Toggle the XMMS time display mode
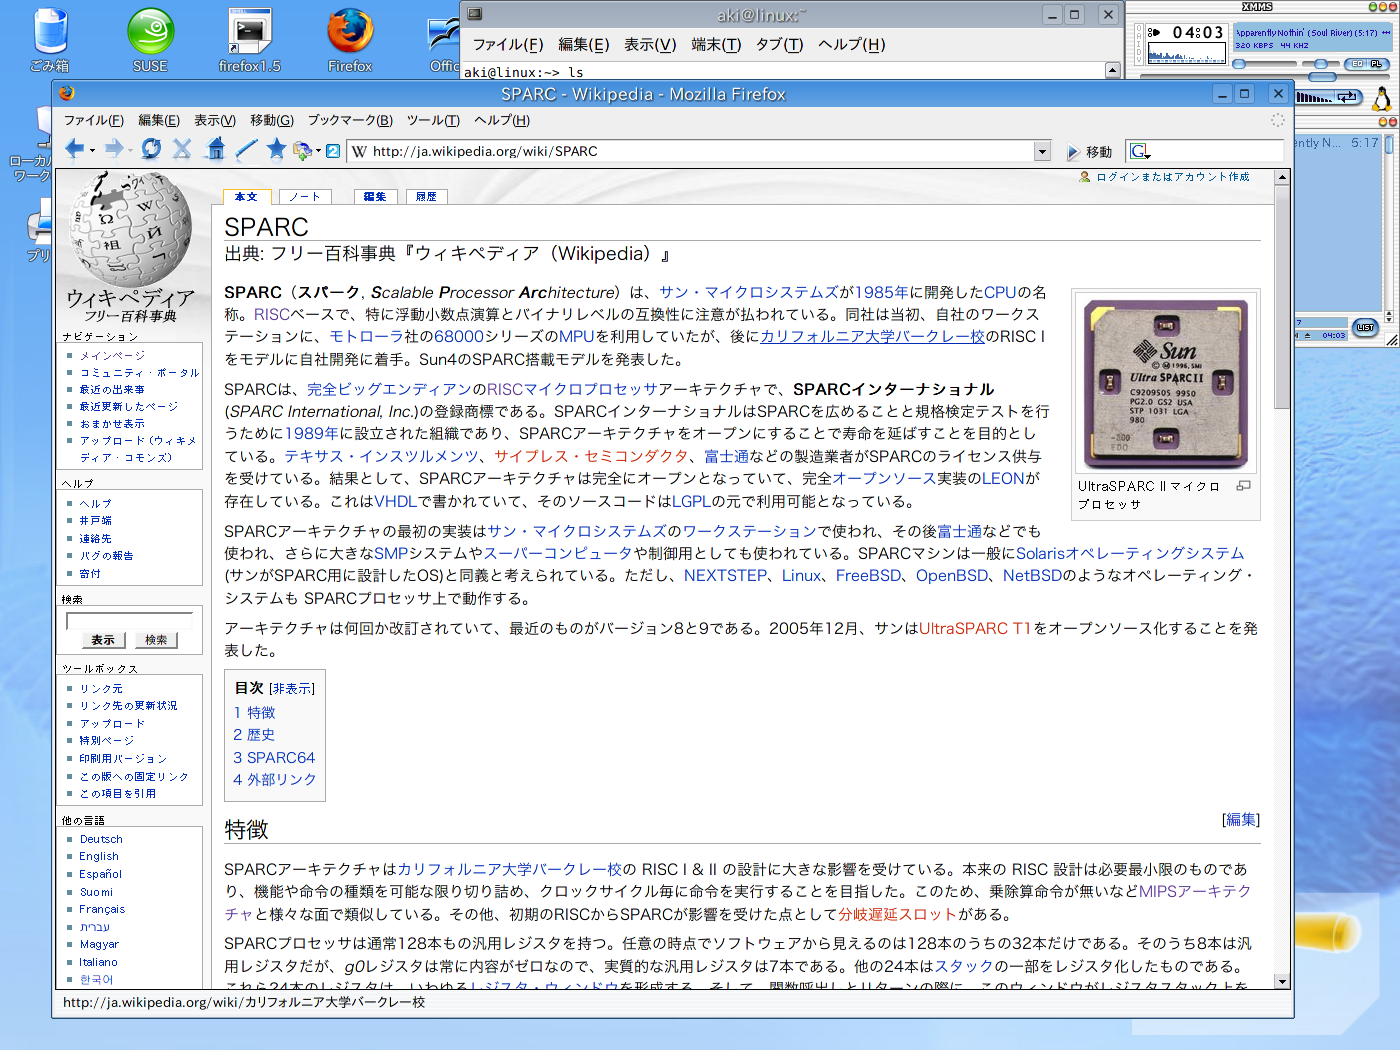Screen dimensions: 1400x1050 tap(1198, 32)
